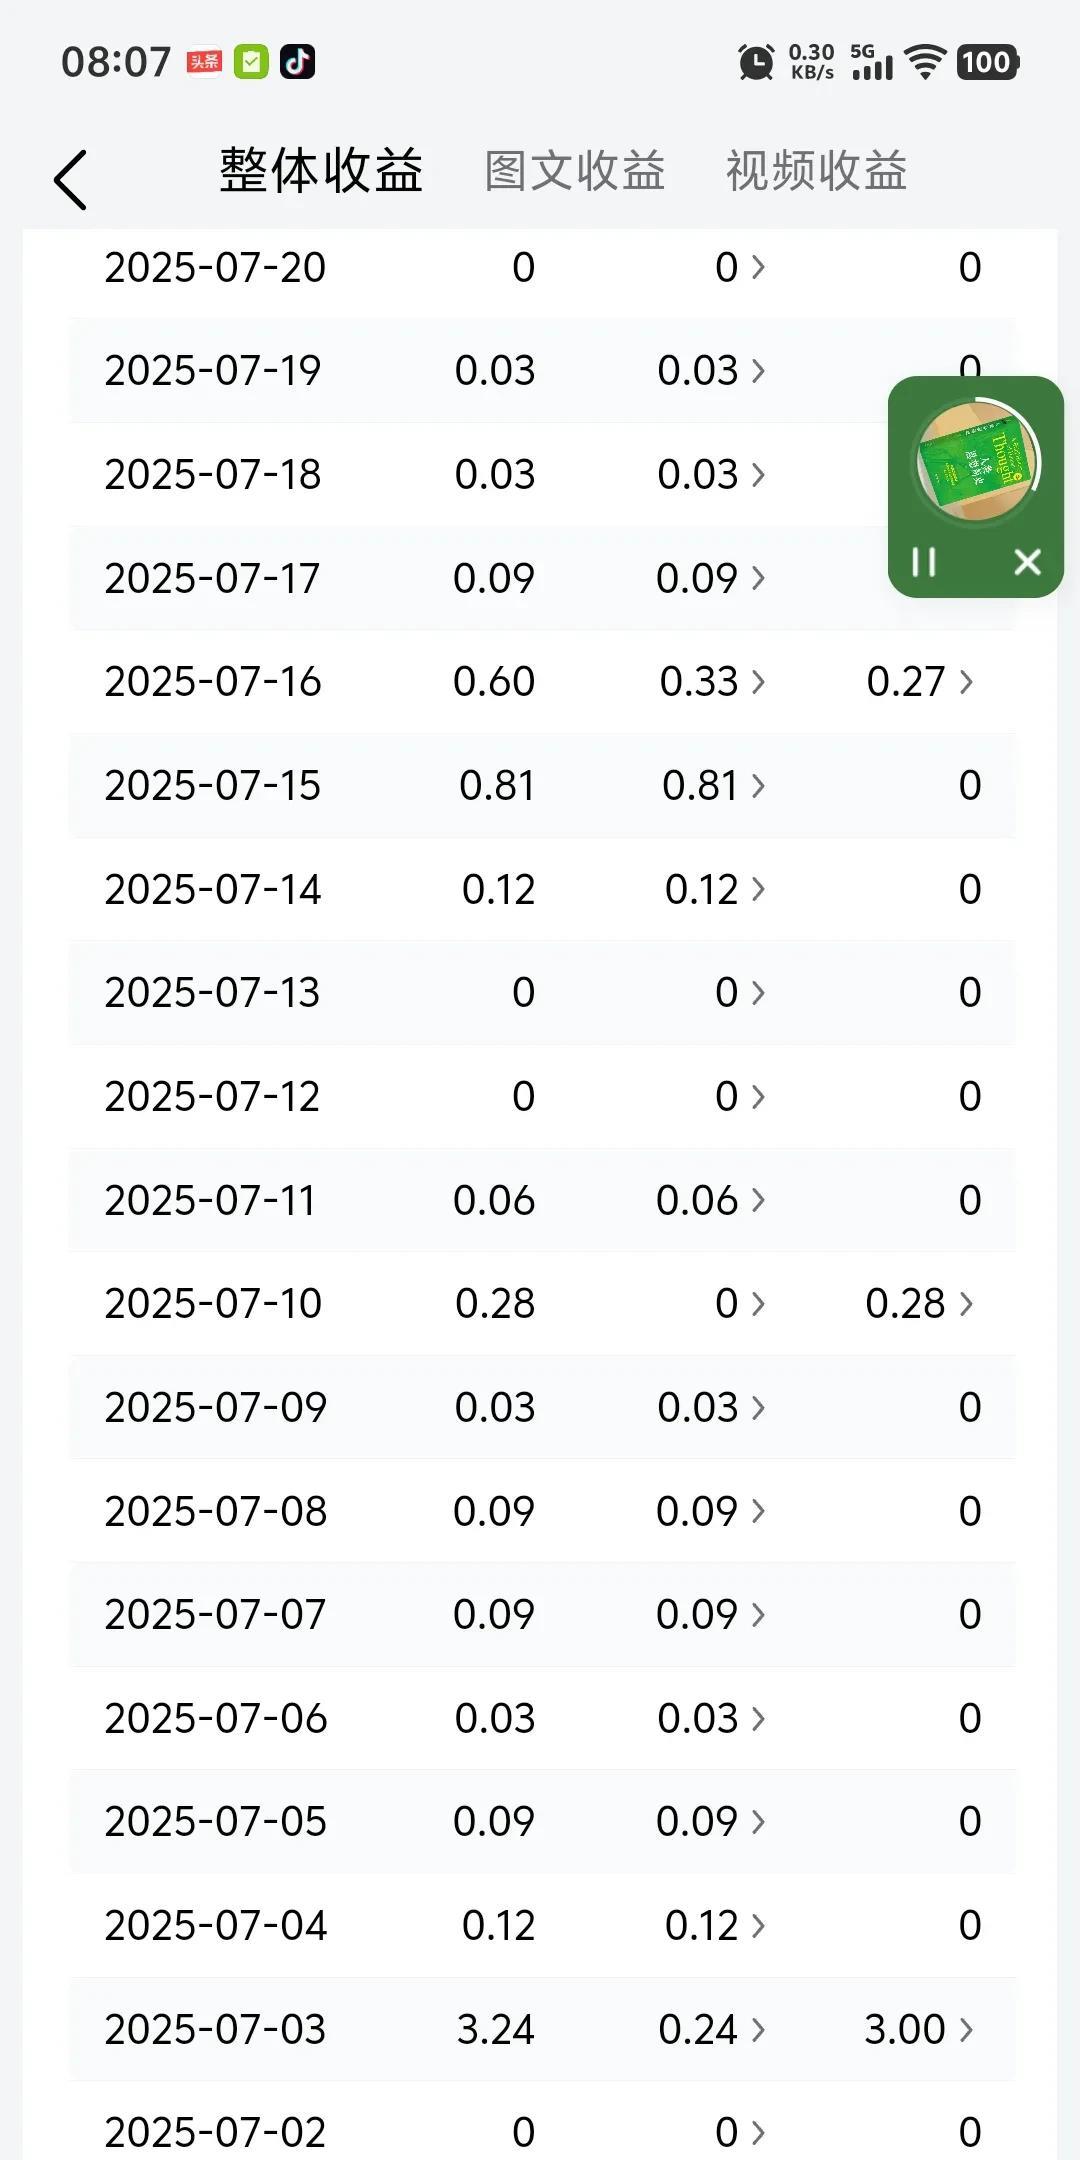Tap the 2025-07-11 date row
Viewport: 1080px width, 2160px height.
tap(211, 1200)
